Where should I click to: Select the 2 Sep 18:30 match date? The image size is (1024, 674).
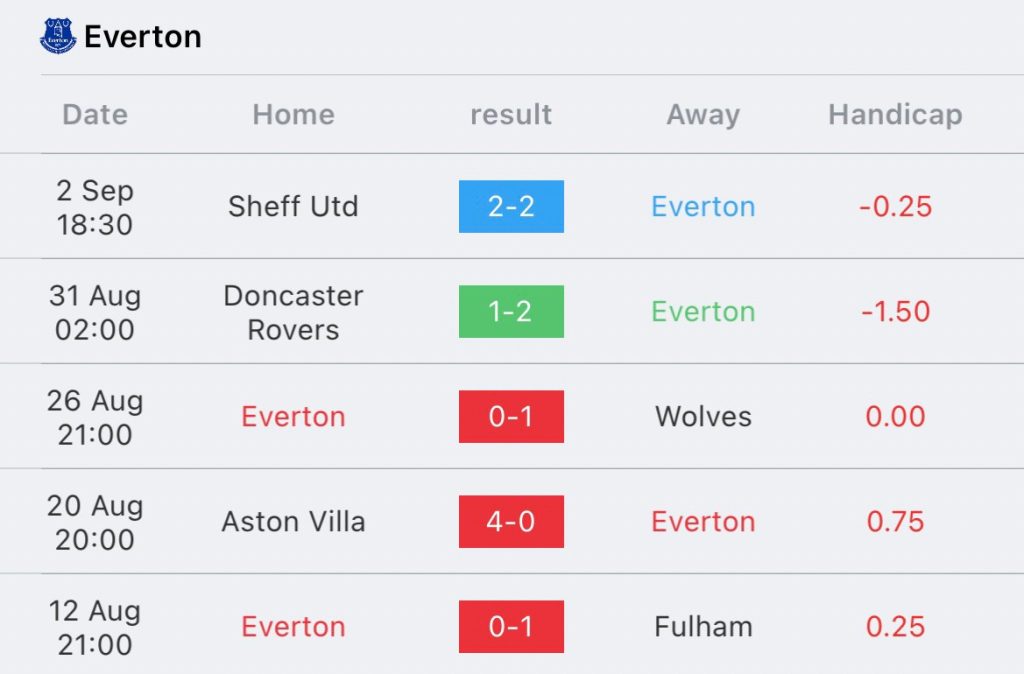pyautogui.click(x=95, y=207)
